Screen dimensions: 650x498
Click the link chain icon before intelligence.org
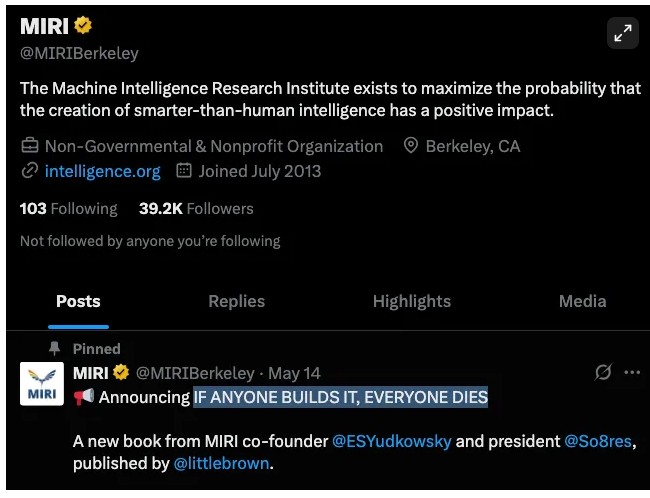coord(30,171)
